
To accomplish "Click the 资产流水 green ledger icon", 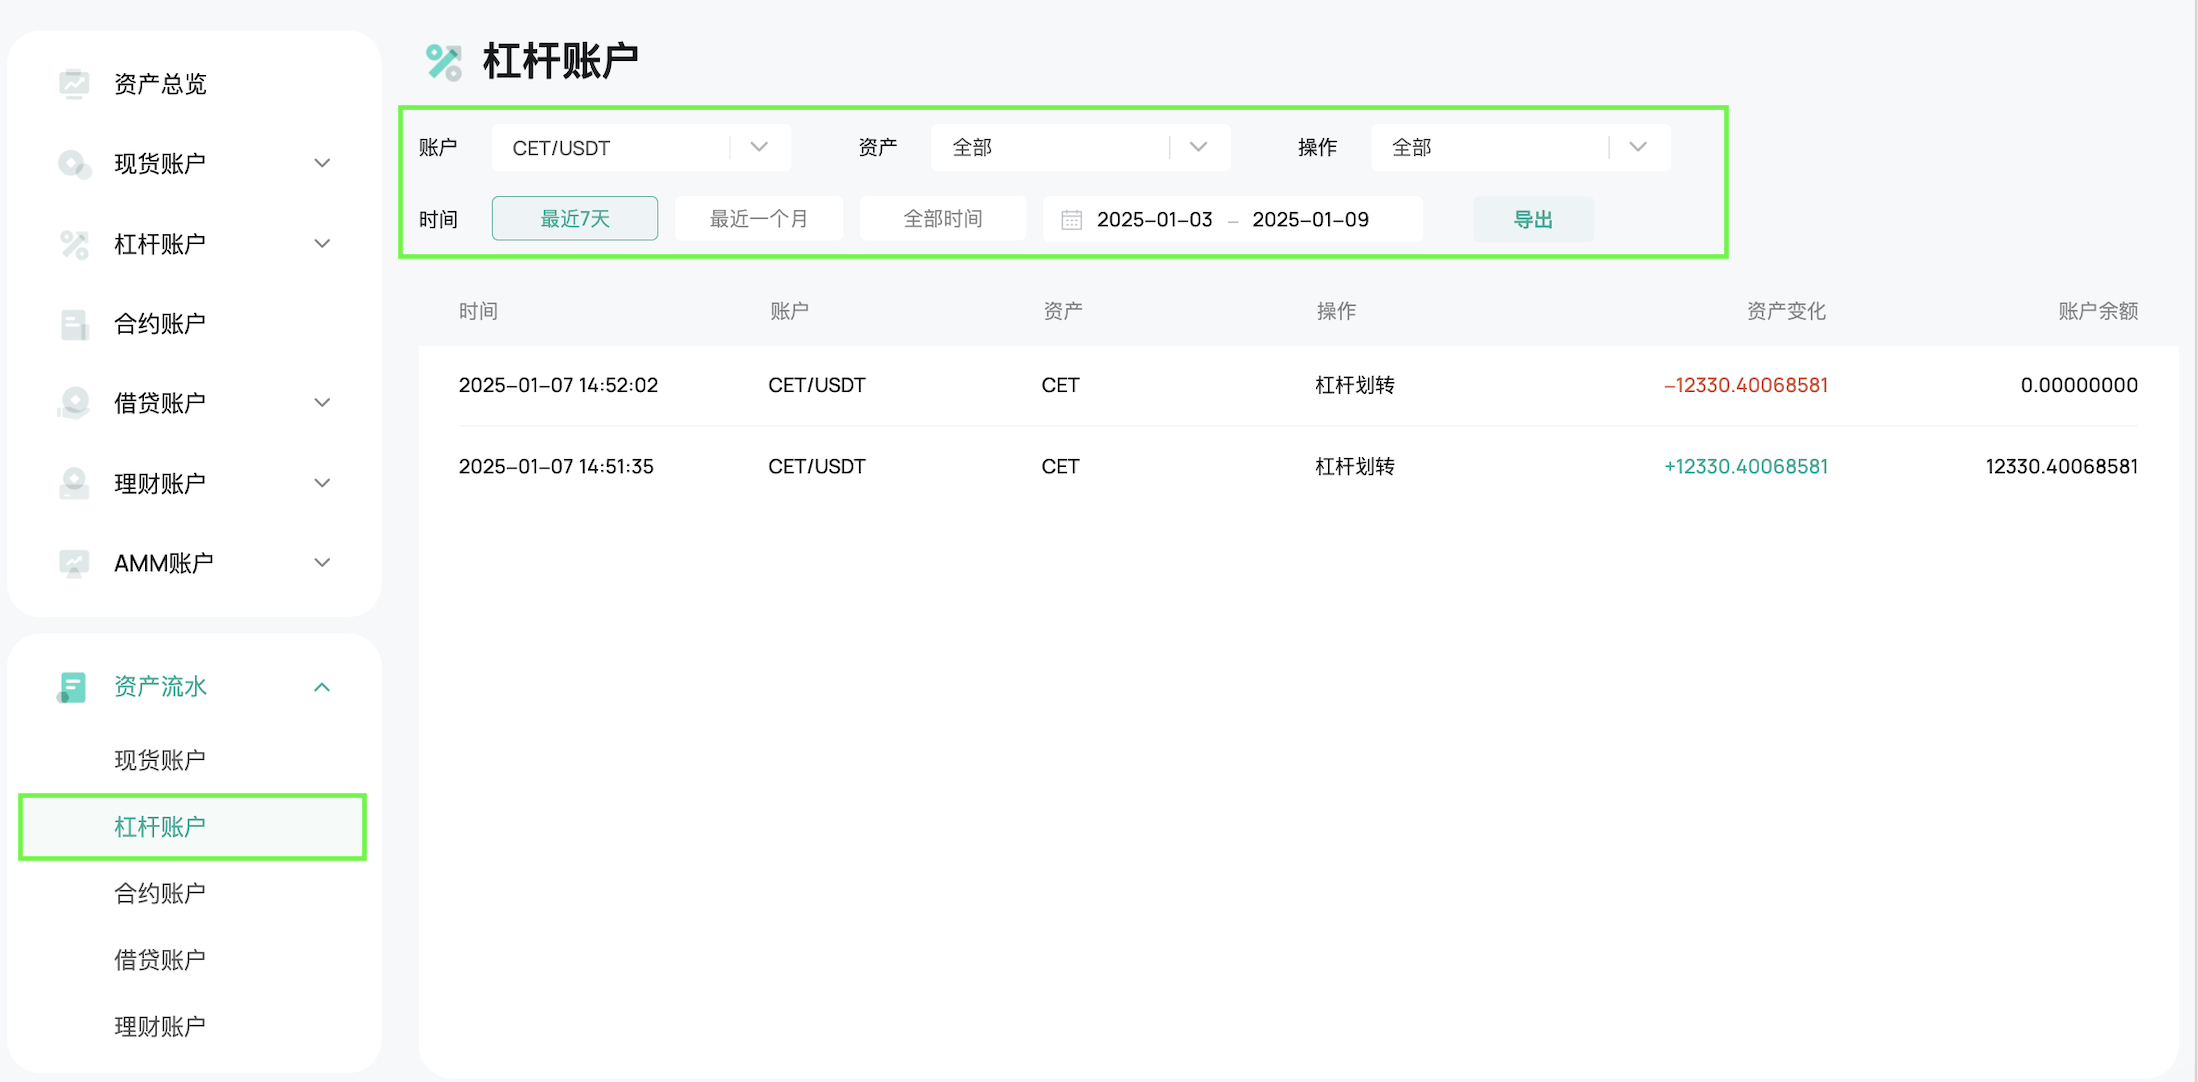I will pos(72,687).
